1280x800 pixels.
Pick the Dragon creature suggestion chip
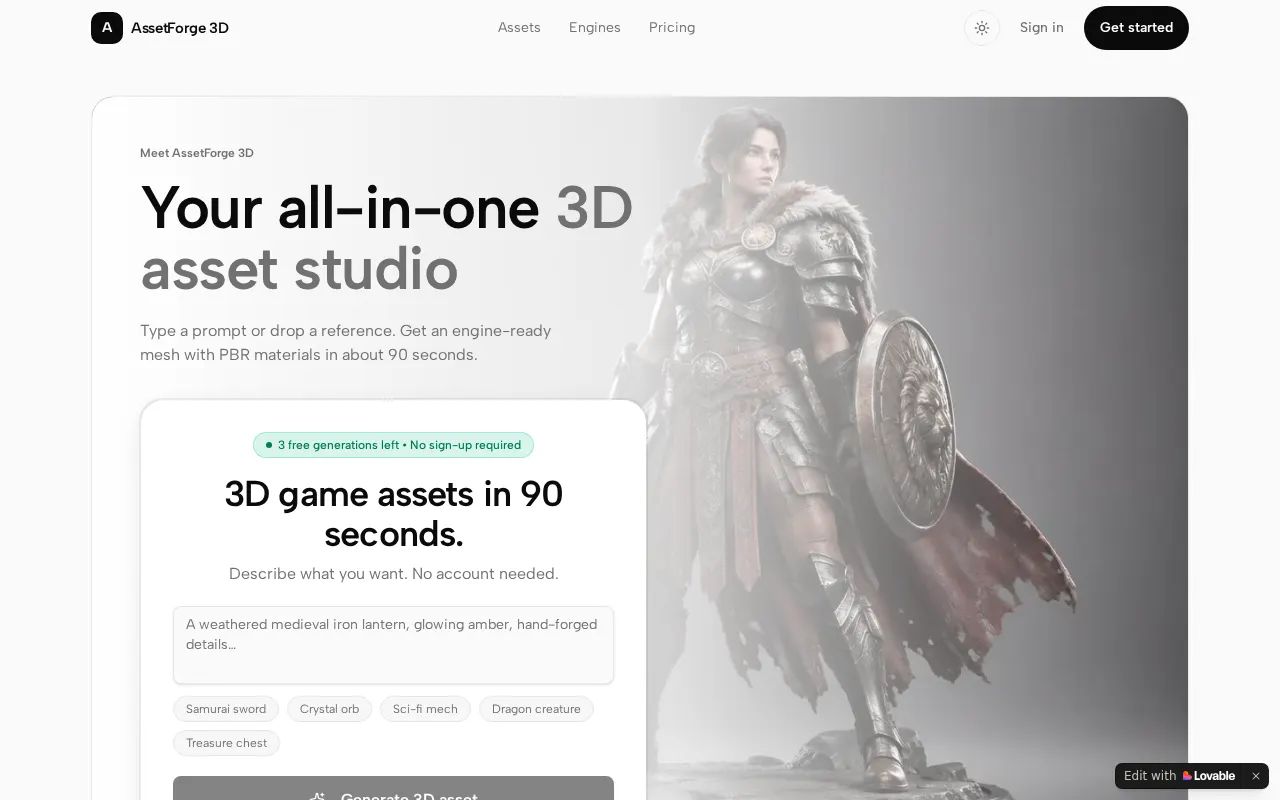tap(536, 709)
